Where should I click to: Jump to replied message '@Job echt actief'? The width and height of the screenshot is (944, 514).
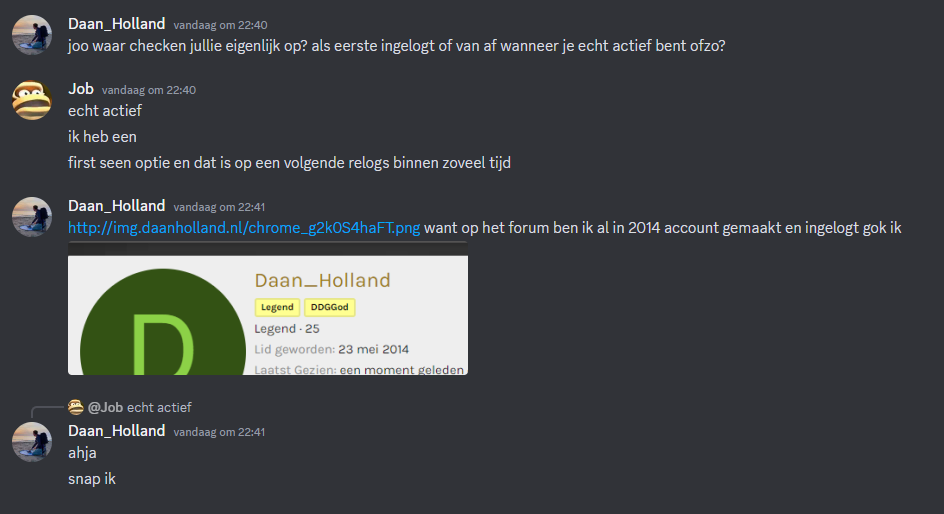pos(140,407)
